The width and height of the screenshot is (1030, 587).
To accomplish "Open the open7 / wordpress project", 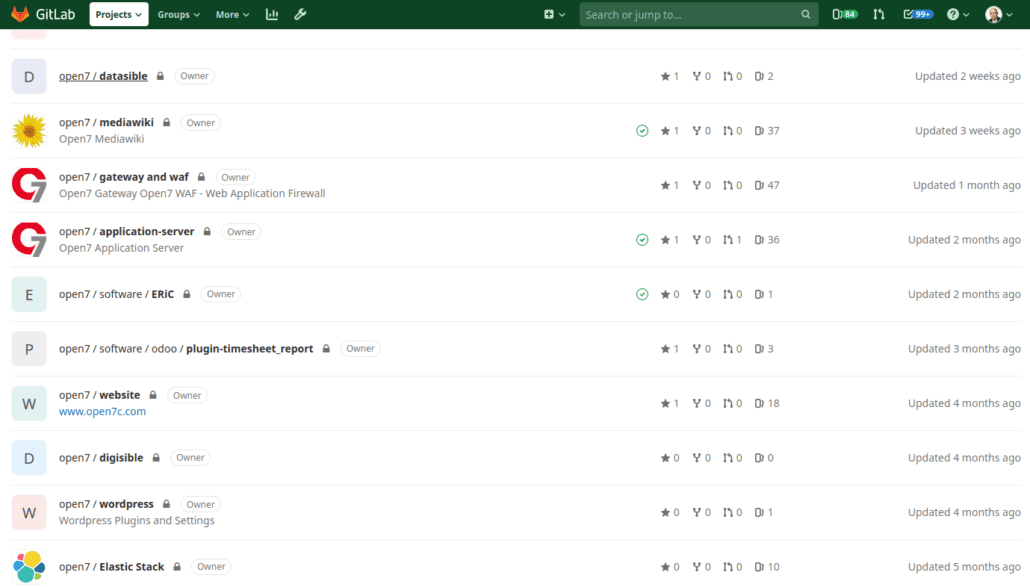I will click(x=106, y=504).
